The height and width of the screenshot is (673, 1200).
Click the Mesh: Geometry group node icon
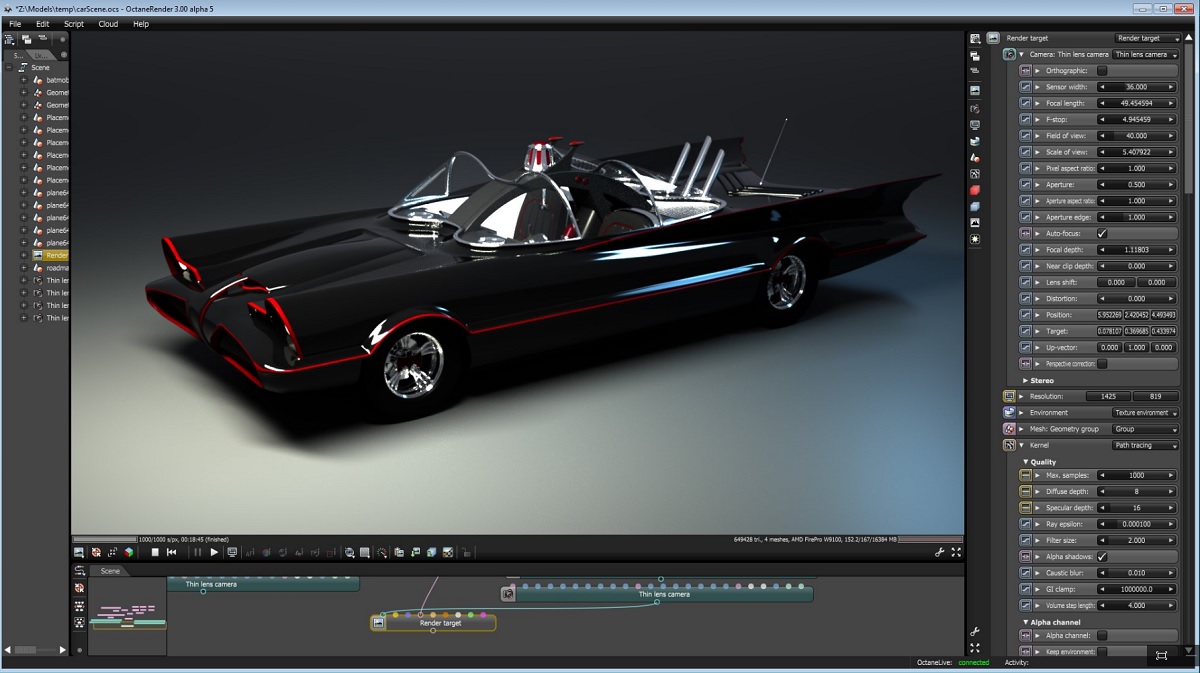pyautogui.click(x=1009, y=429)
